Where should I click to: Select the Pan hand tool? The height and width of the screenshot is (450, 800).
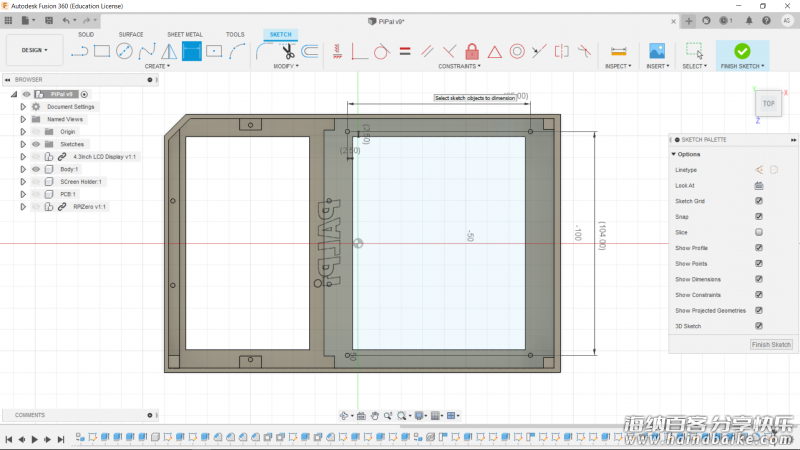pos(374,416)
